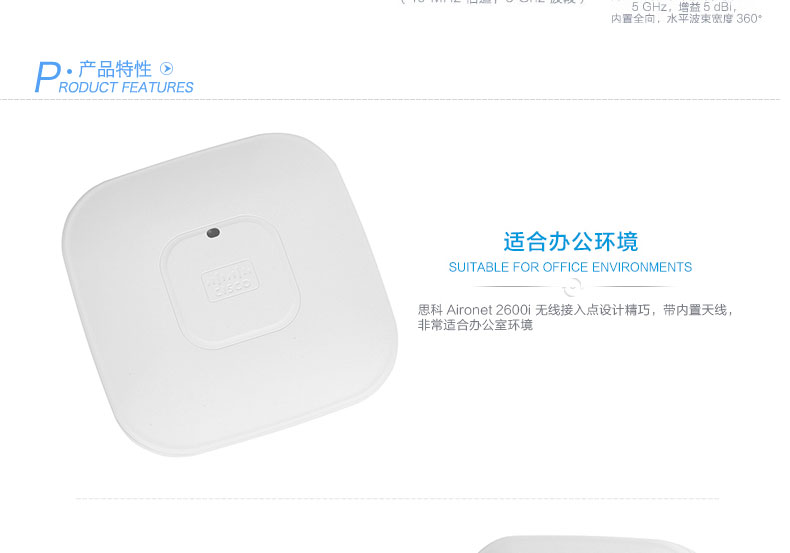Click the raised center square of the access point
Screen dimensions: 790x553
pos(230,282)
